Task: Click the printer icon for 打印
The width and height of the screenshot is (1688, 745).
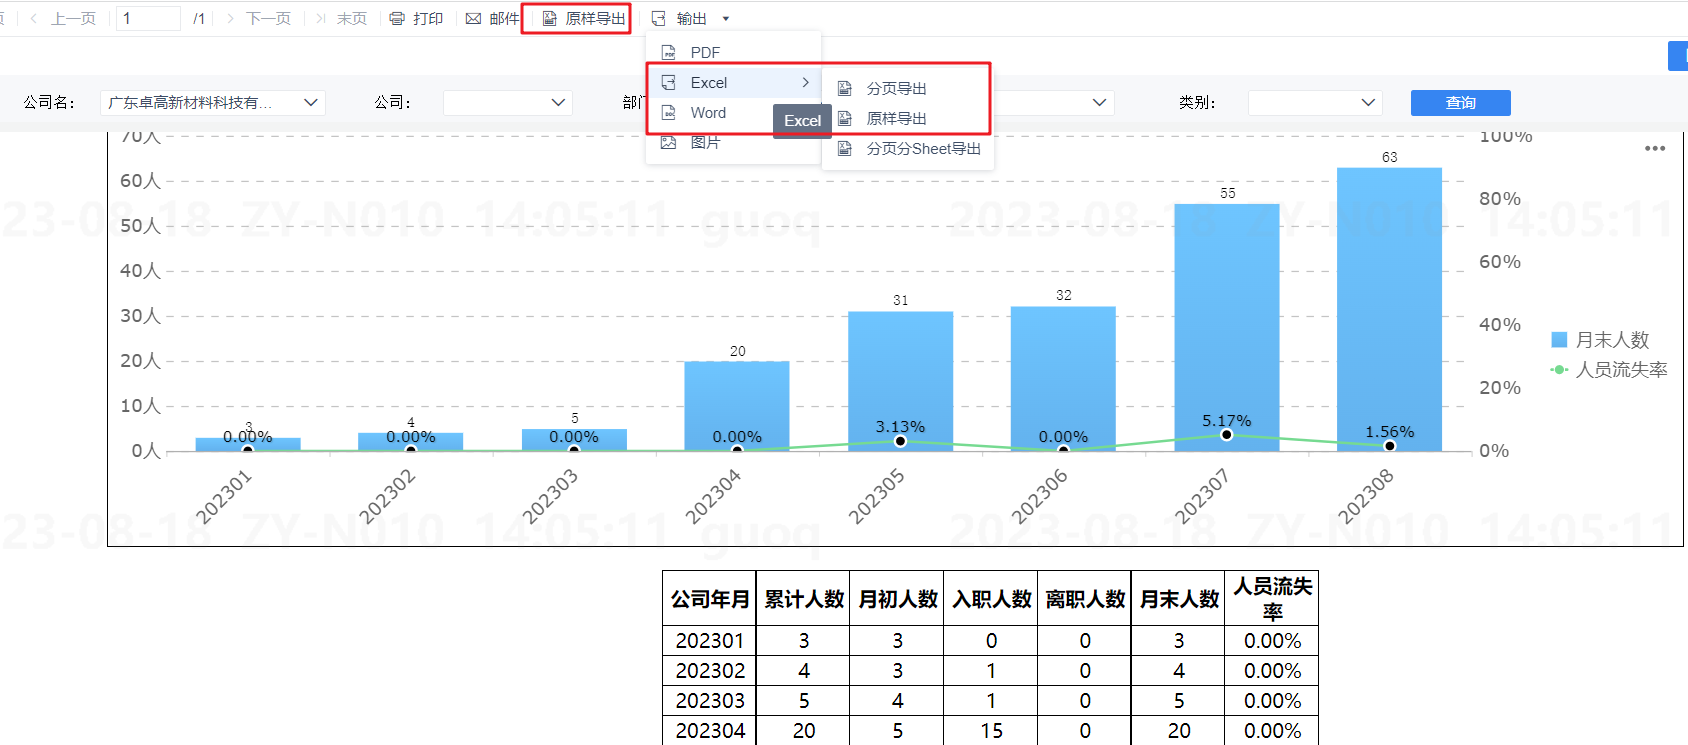Action: pyautogui.click(x=397, y=19)
